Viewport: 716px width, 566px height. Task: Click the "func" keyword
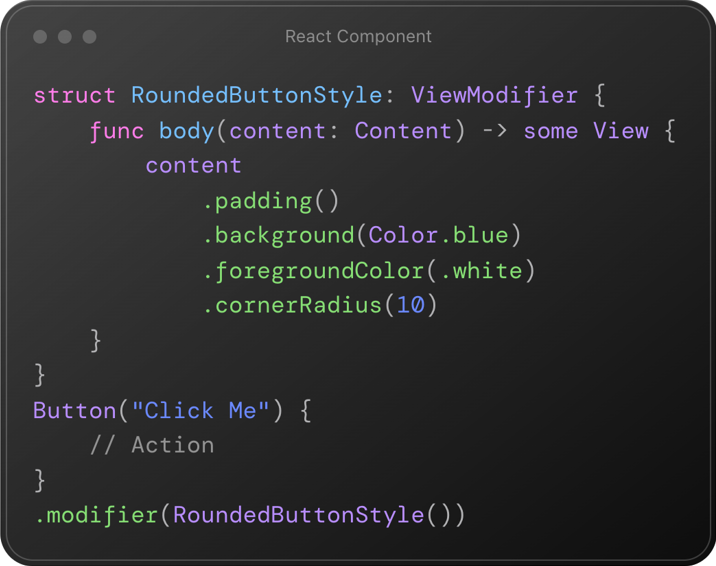point(117,131)
